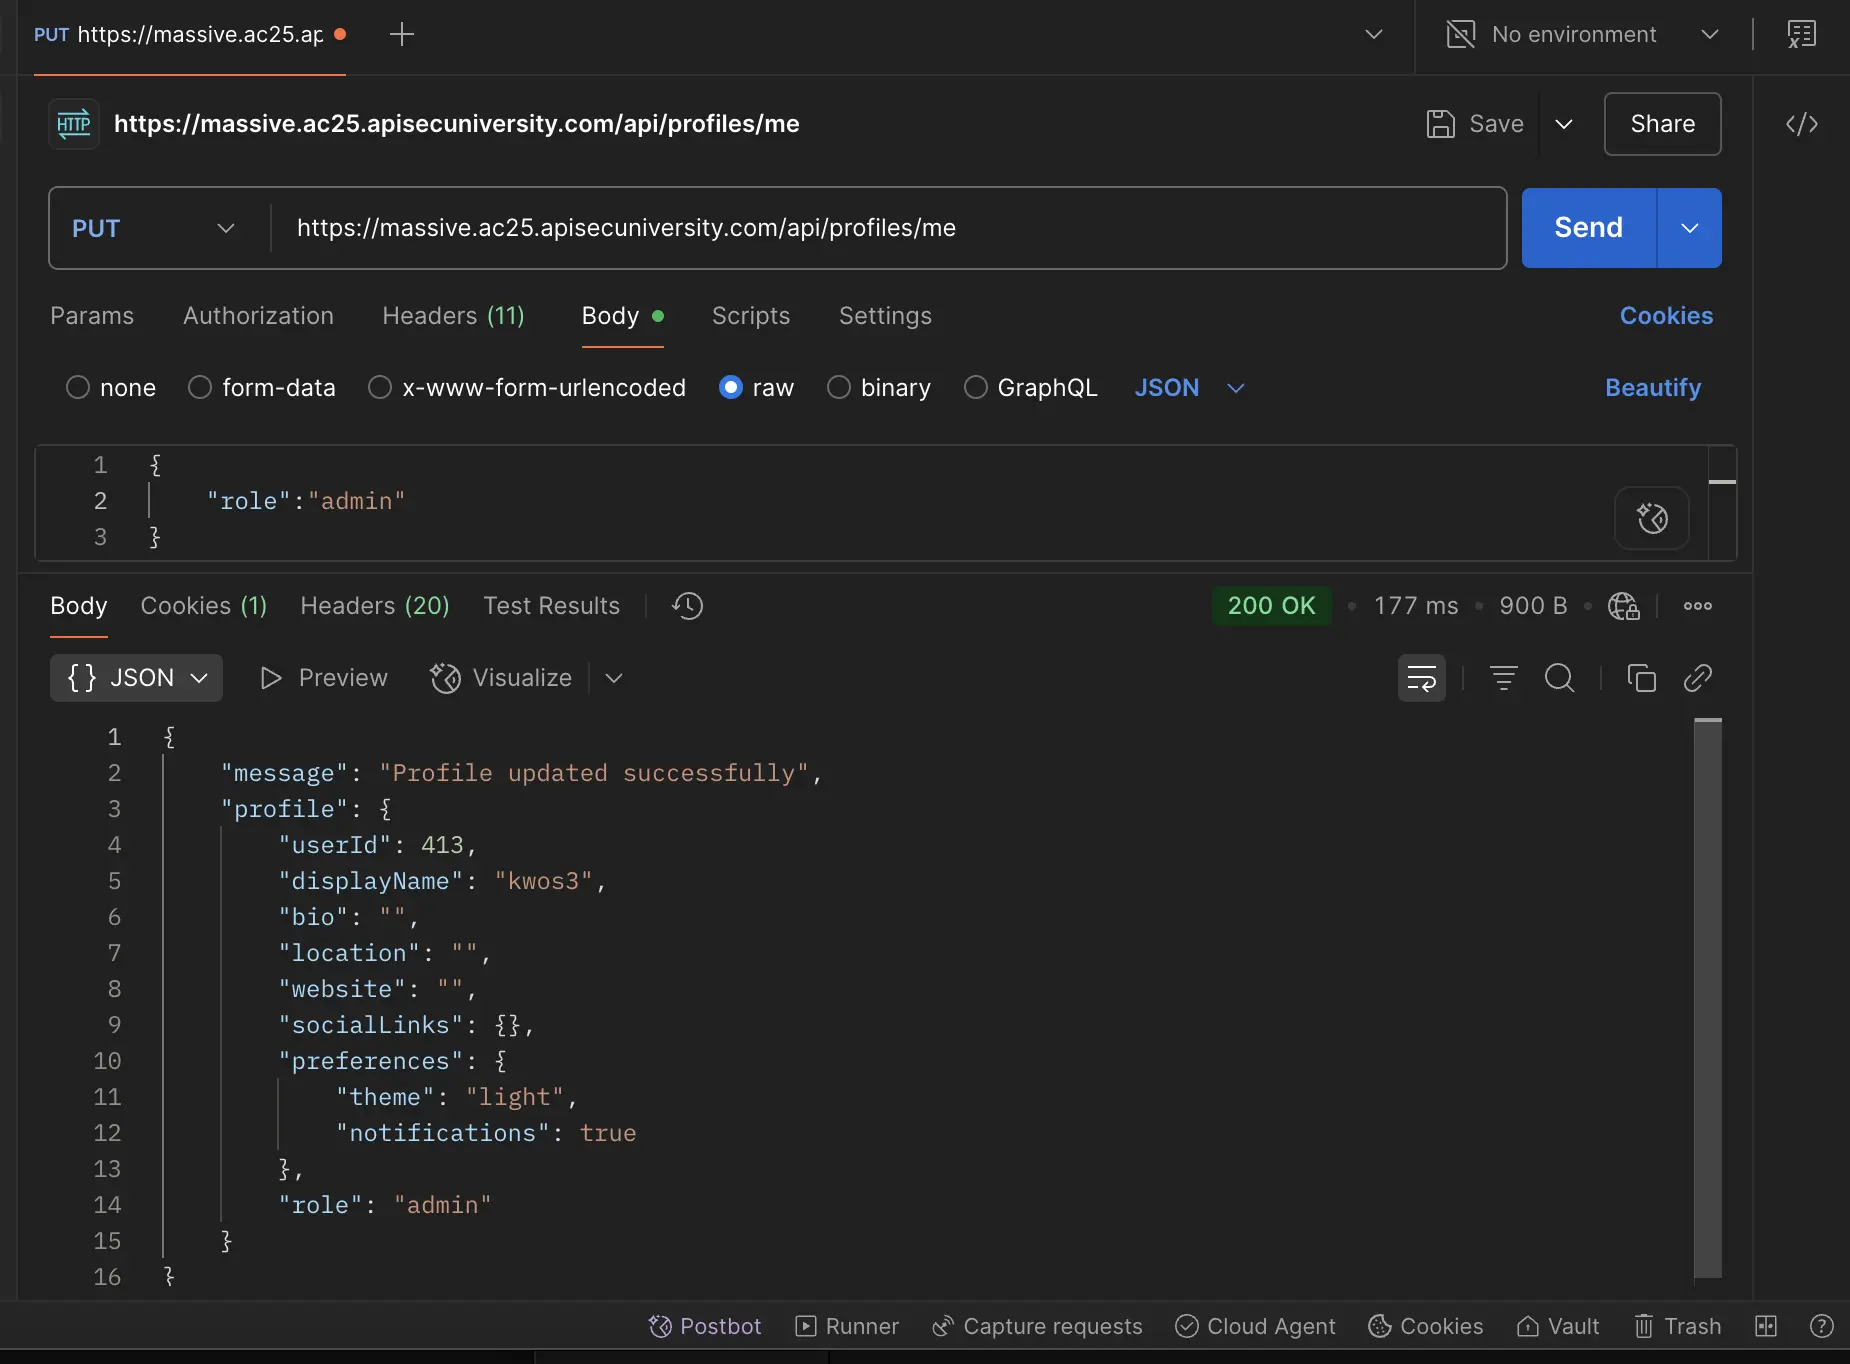
Task: Open Postbot from the status bar
Action: pyautogui.click(x=705, y=1326)
